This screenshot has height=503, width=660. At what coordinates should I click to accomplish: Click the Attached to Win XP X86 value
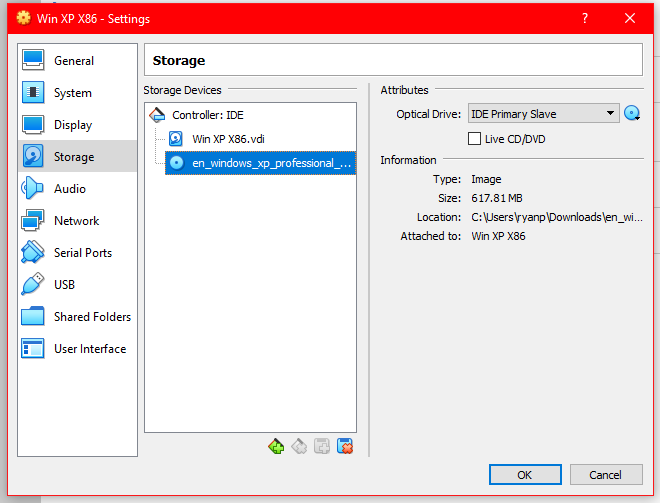498,236
